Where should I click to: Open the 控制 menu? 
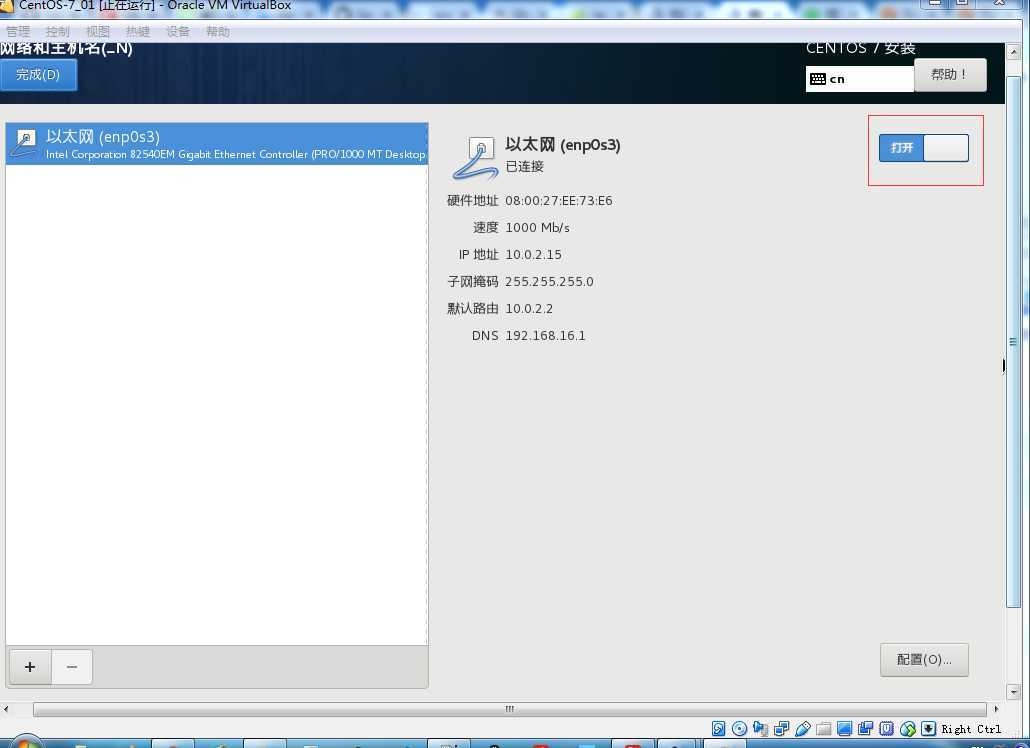click(x=58, y=32)
